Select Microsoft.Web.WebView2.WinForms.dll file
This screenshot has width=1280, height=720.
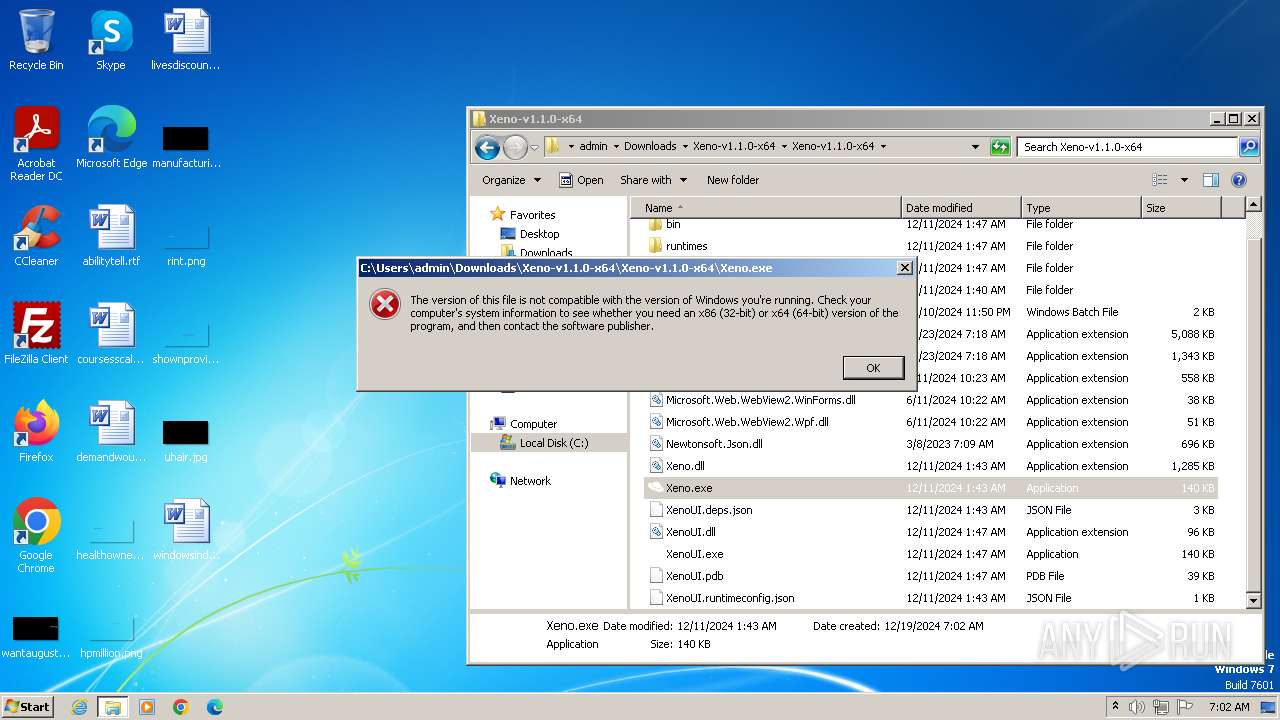pos(760,400)
